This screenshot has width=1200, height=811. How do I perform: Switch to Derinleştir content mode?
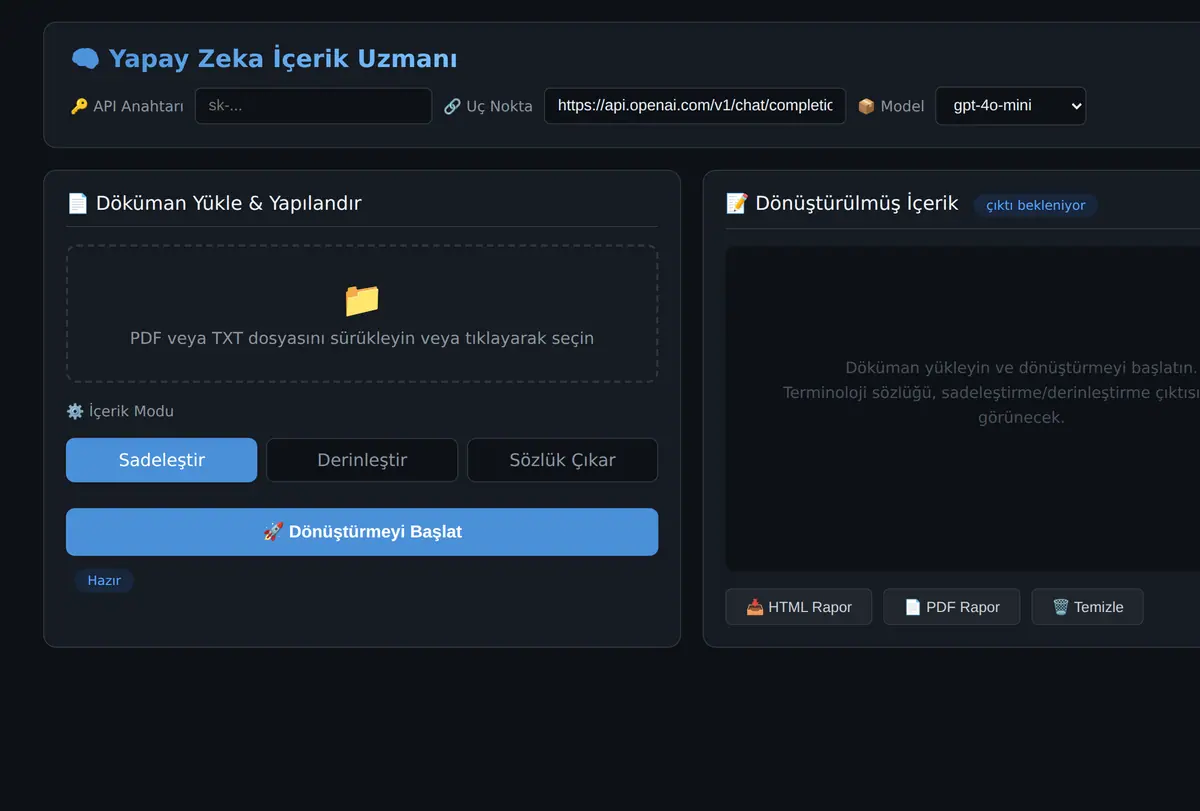[x=362, y=460]
